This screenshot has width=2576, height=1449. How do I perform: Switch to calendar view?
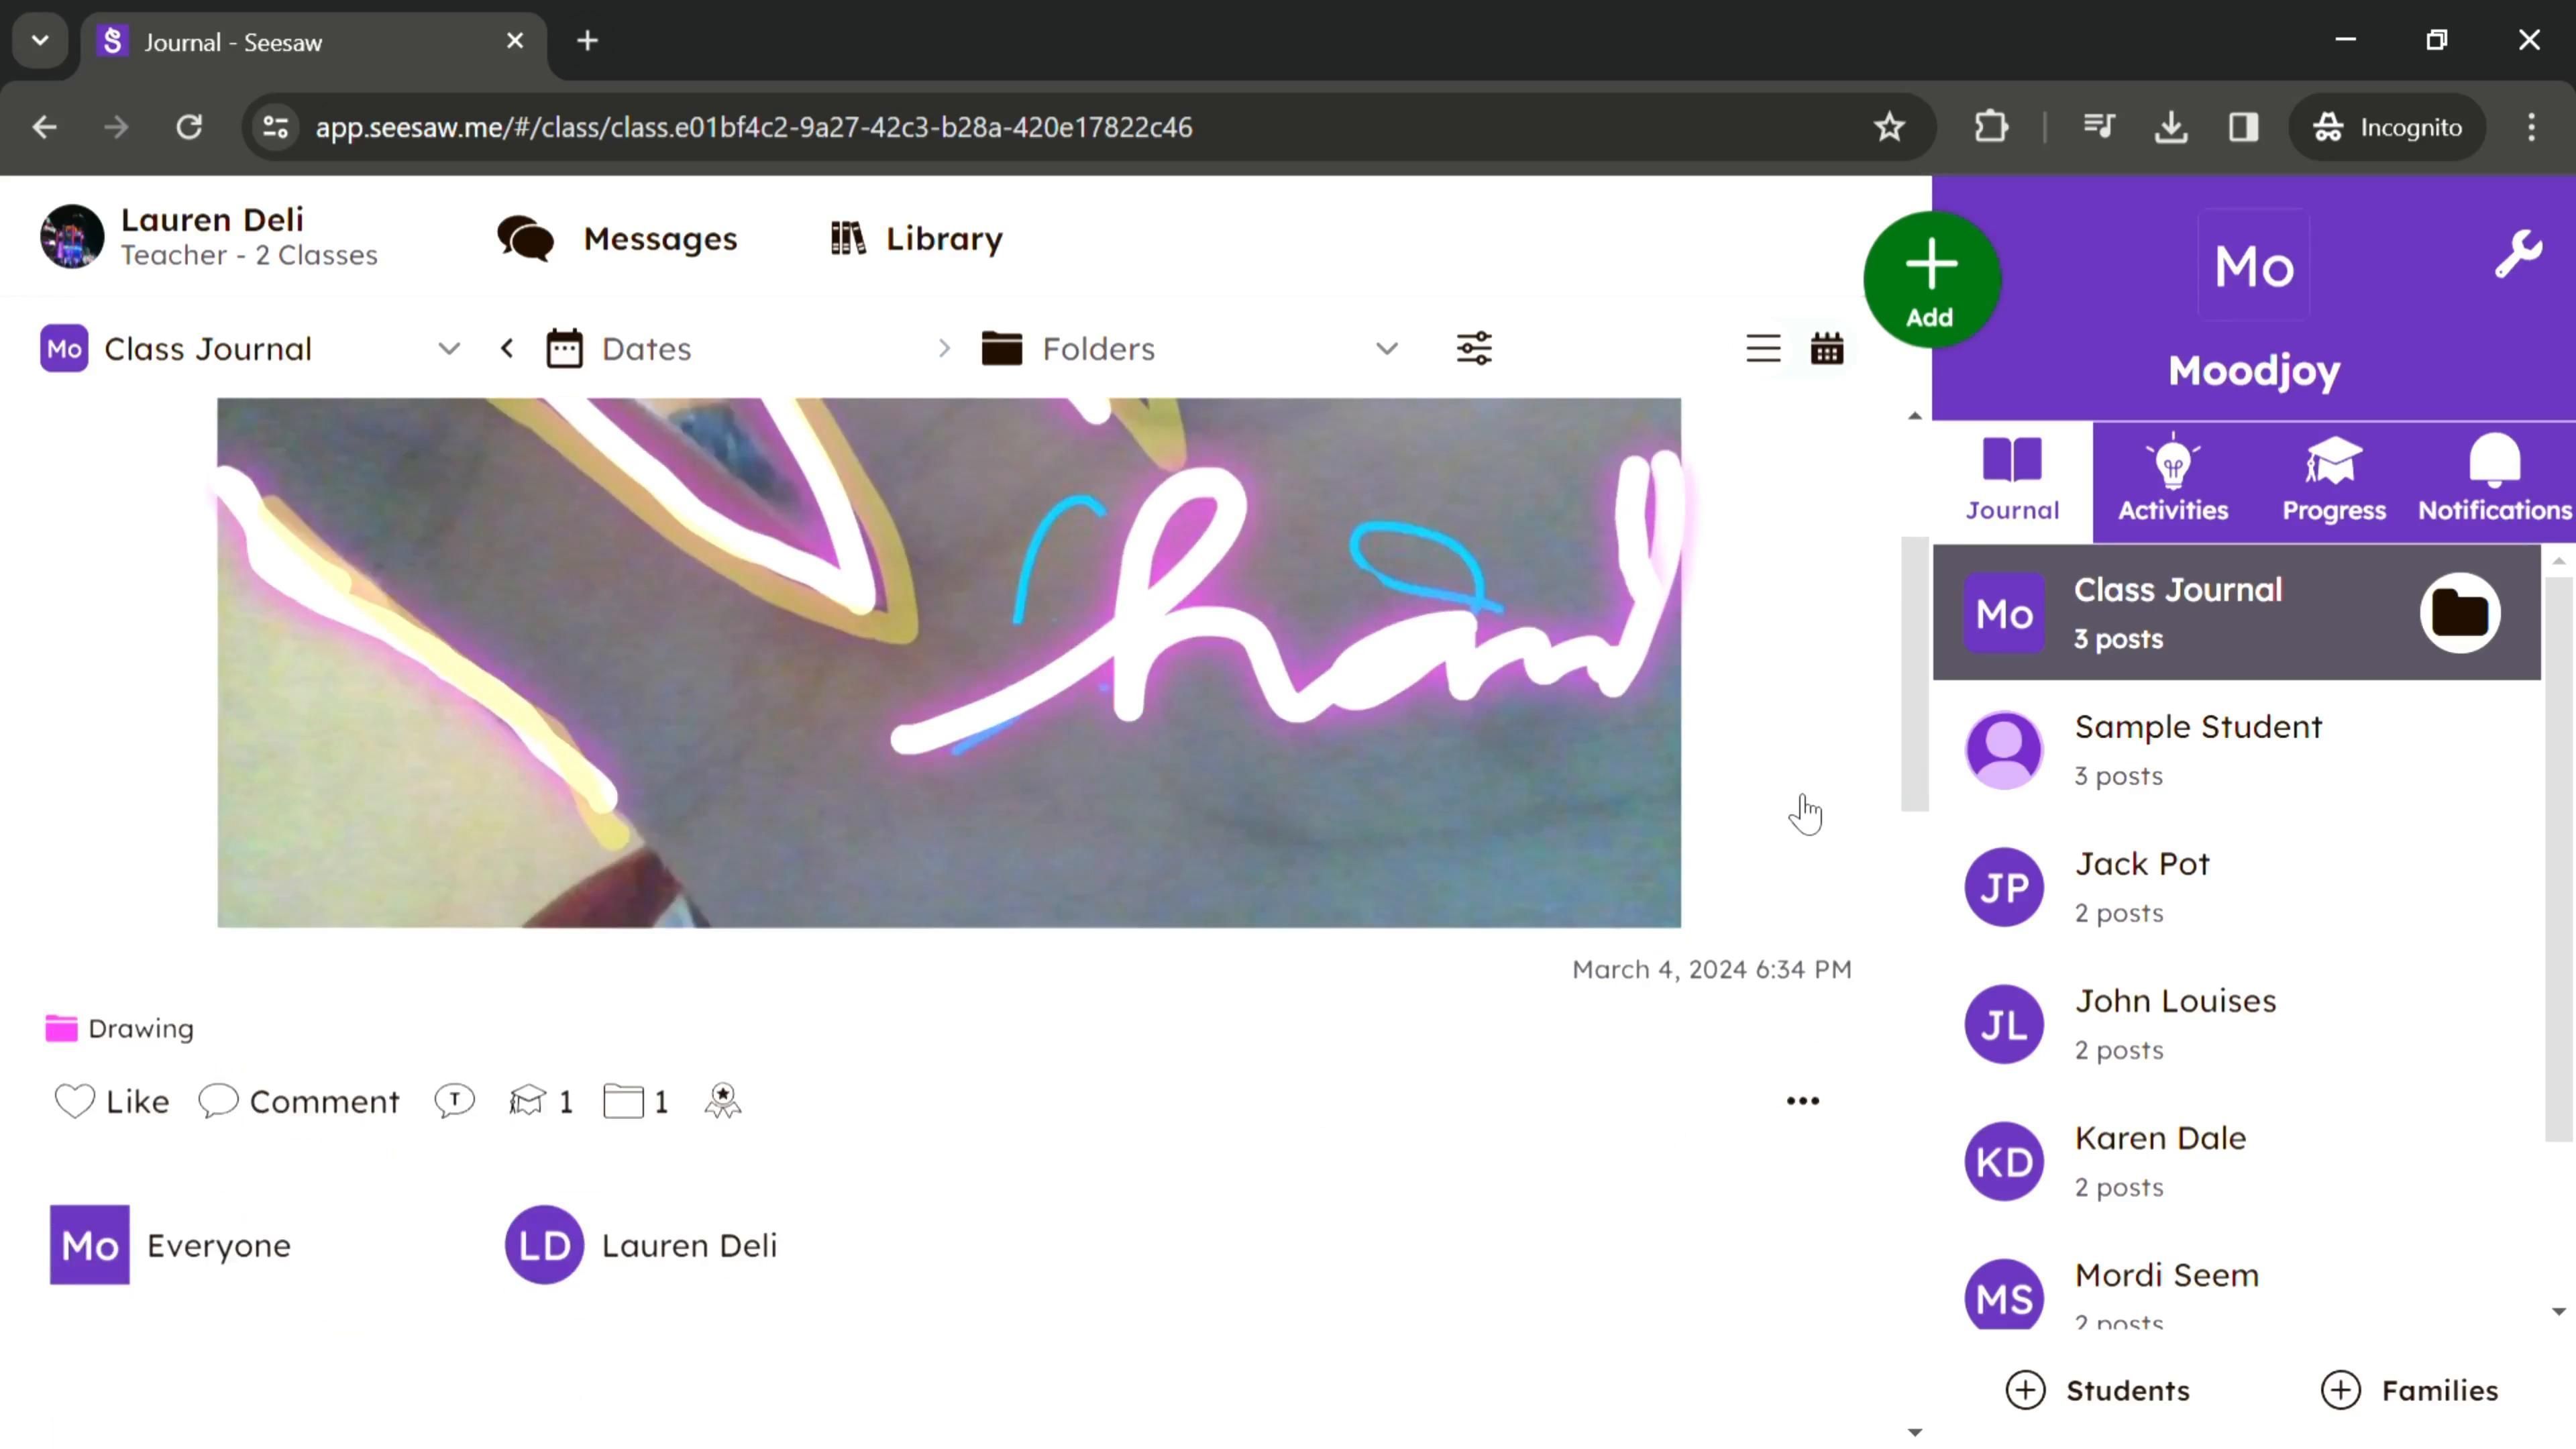[1827, 349]
